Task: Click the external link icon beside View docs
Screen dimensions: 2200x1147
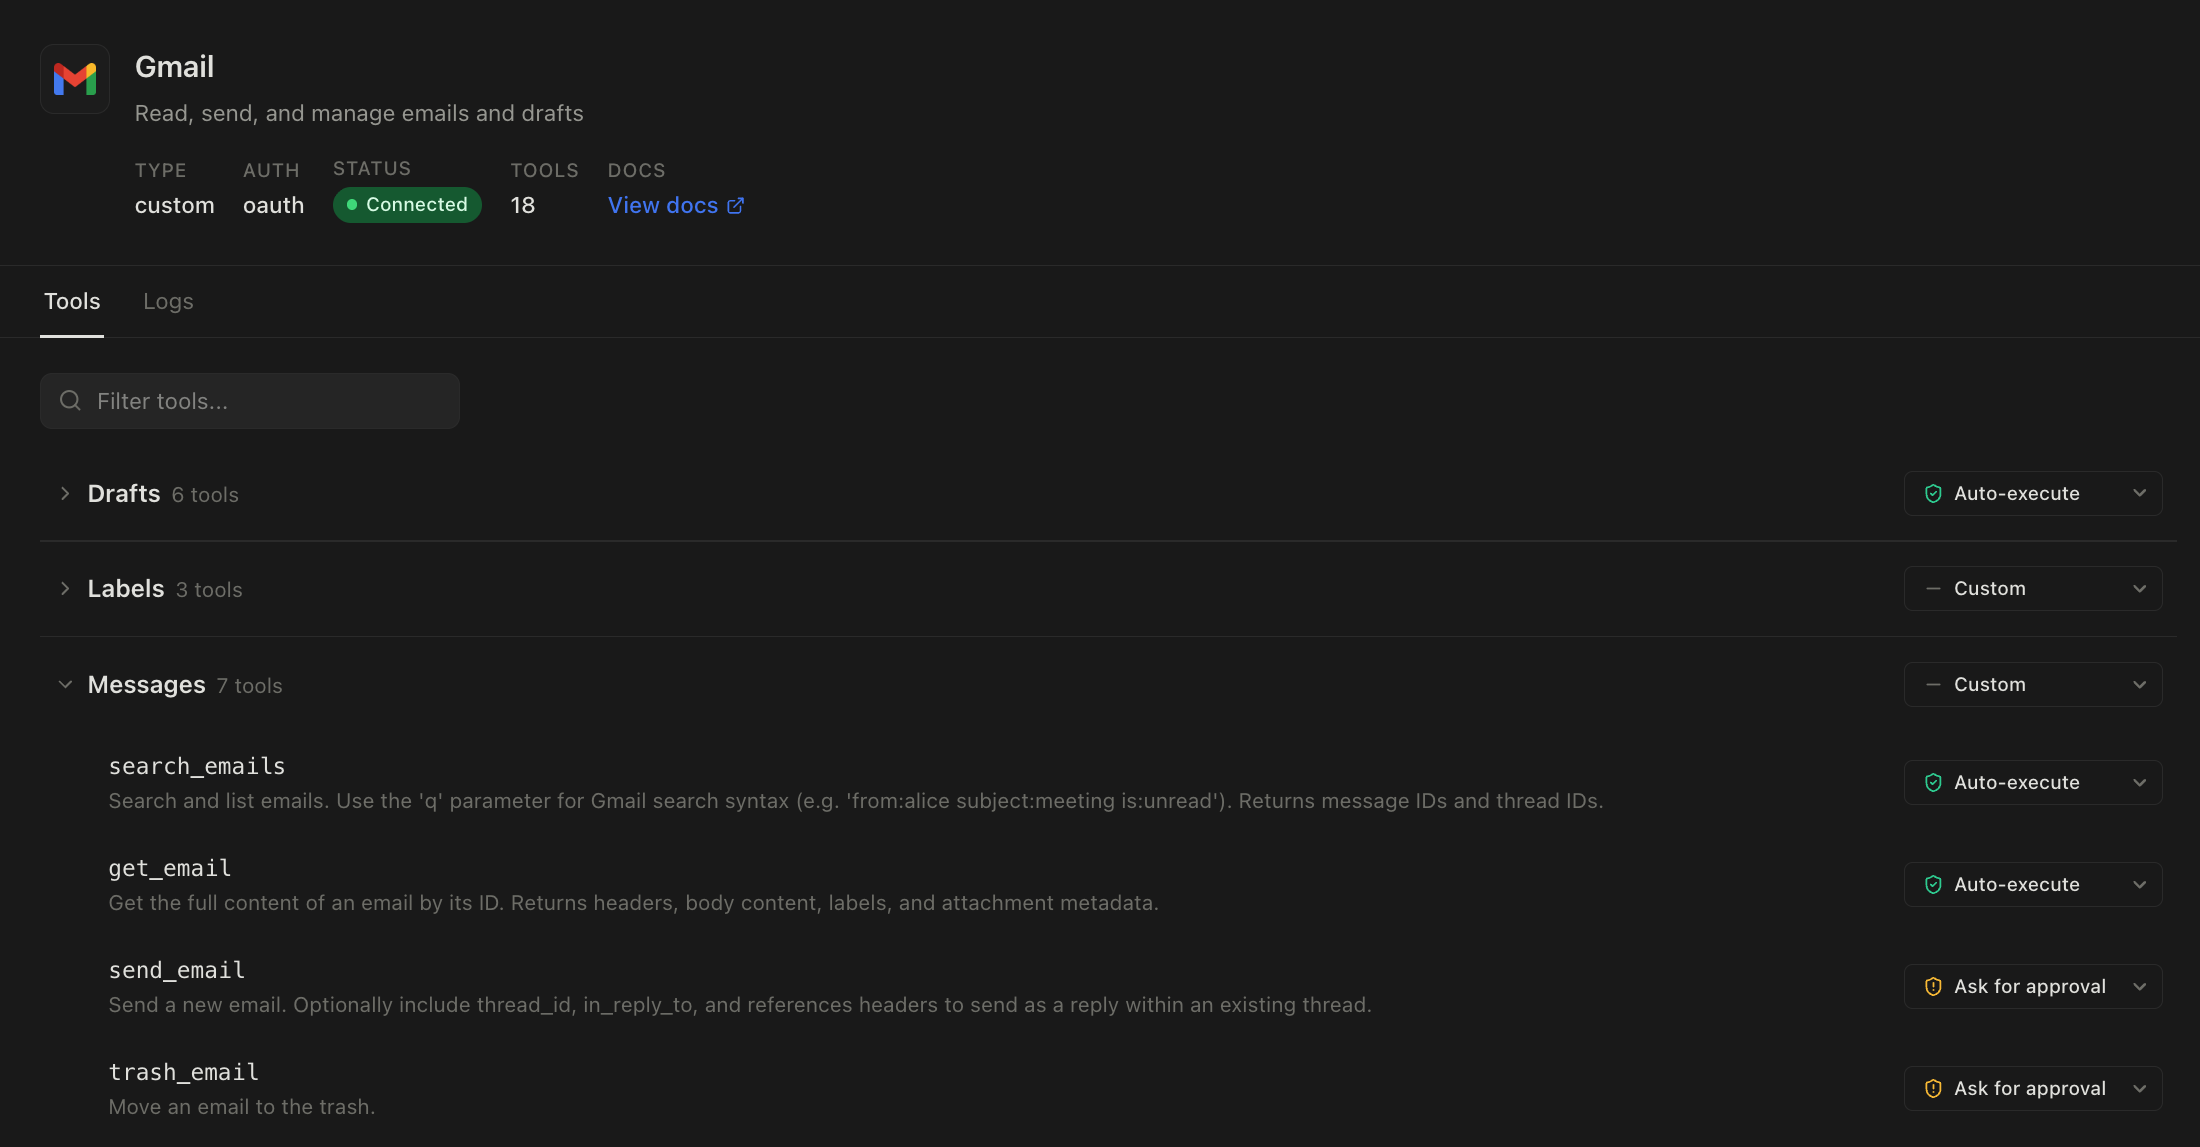Action: (x=735, y=205)
